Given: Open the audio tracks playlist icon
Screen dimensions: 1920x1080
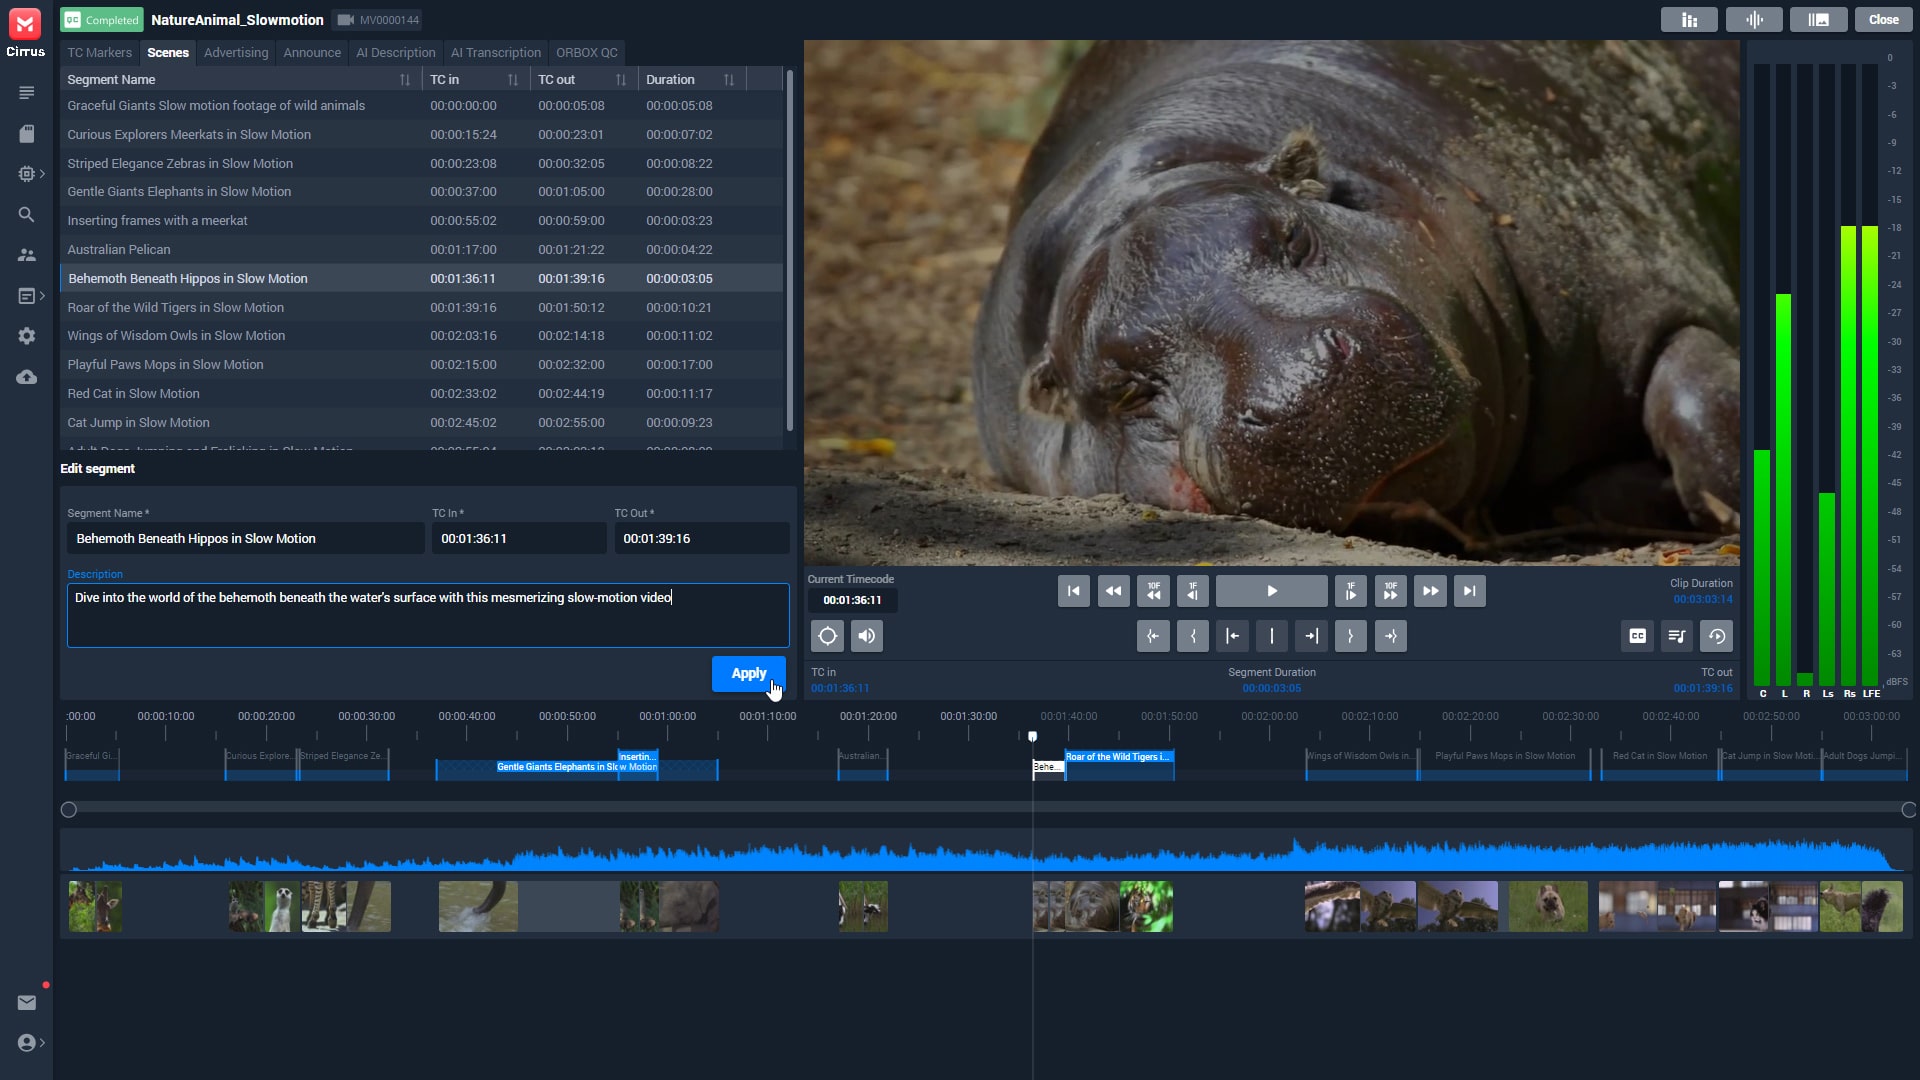Looking at the screenshot, I should (1677, 636).
